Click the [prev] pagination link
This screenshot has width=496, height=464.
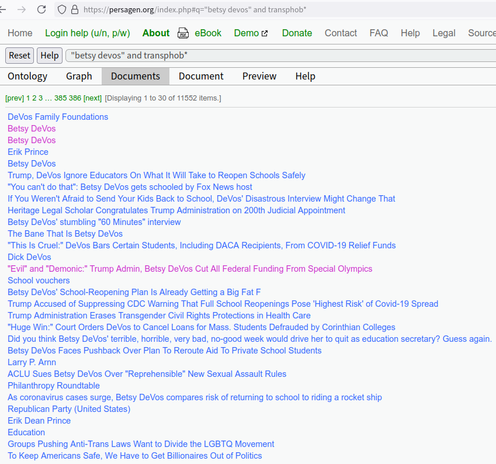point(15,98)
